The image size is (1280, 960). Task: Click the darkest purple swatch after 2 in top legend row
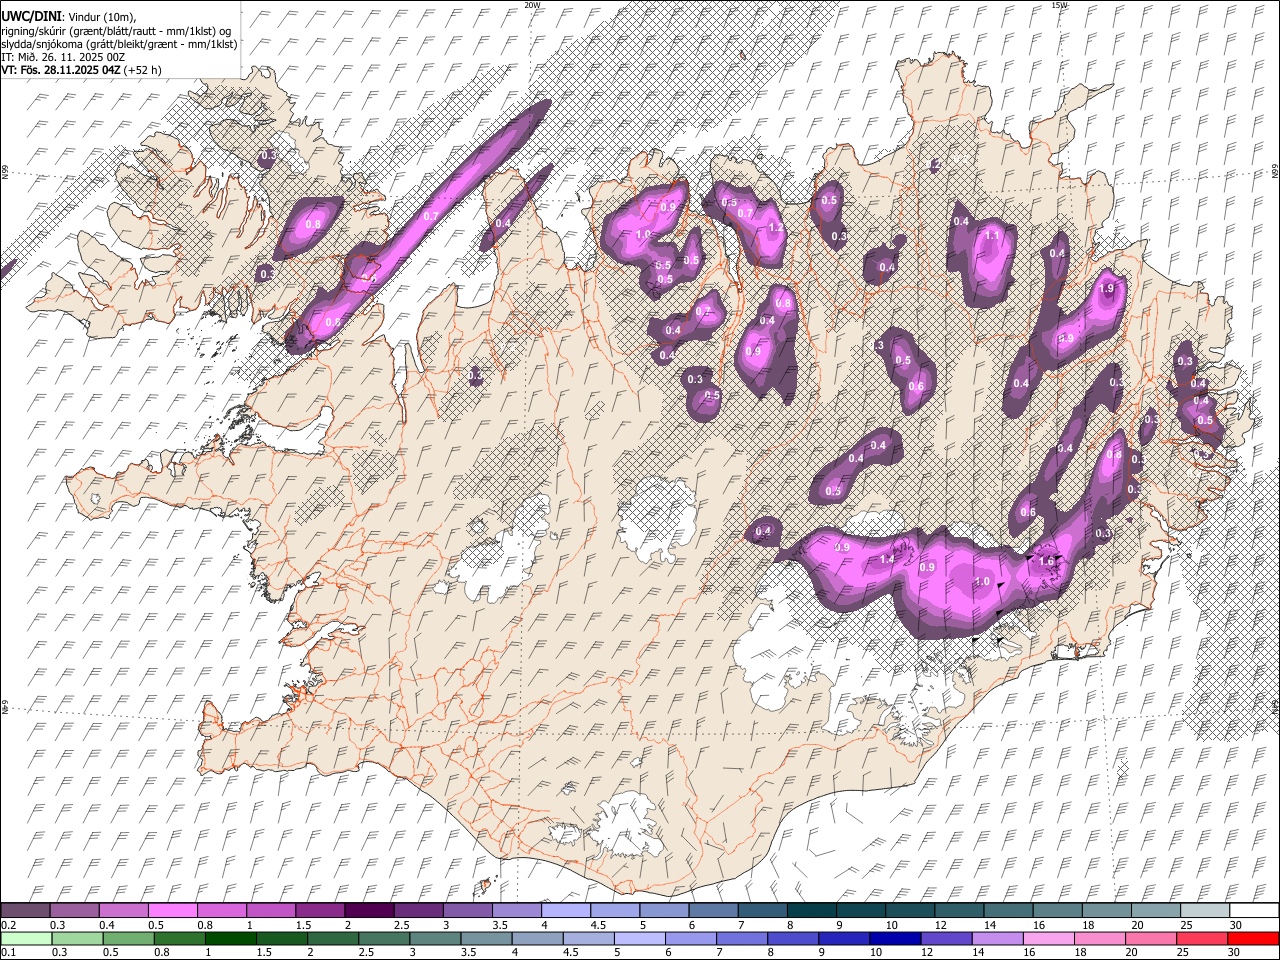[368, 911]
